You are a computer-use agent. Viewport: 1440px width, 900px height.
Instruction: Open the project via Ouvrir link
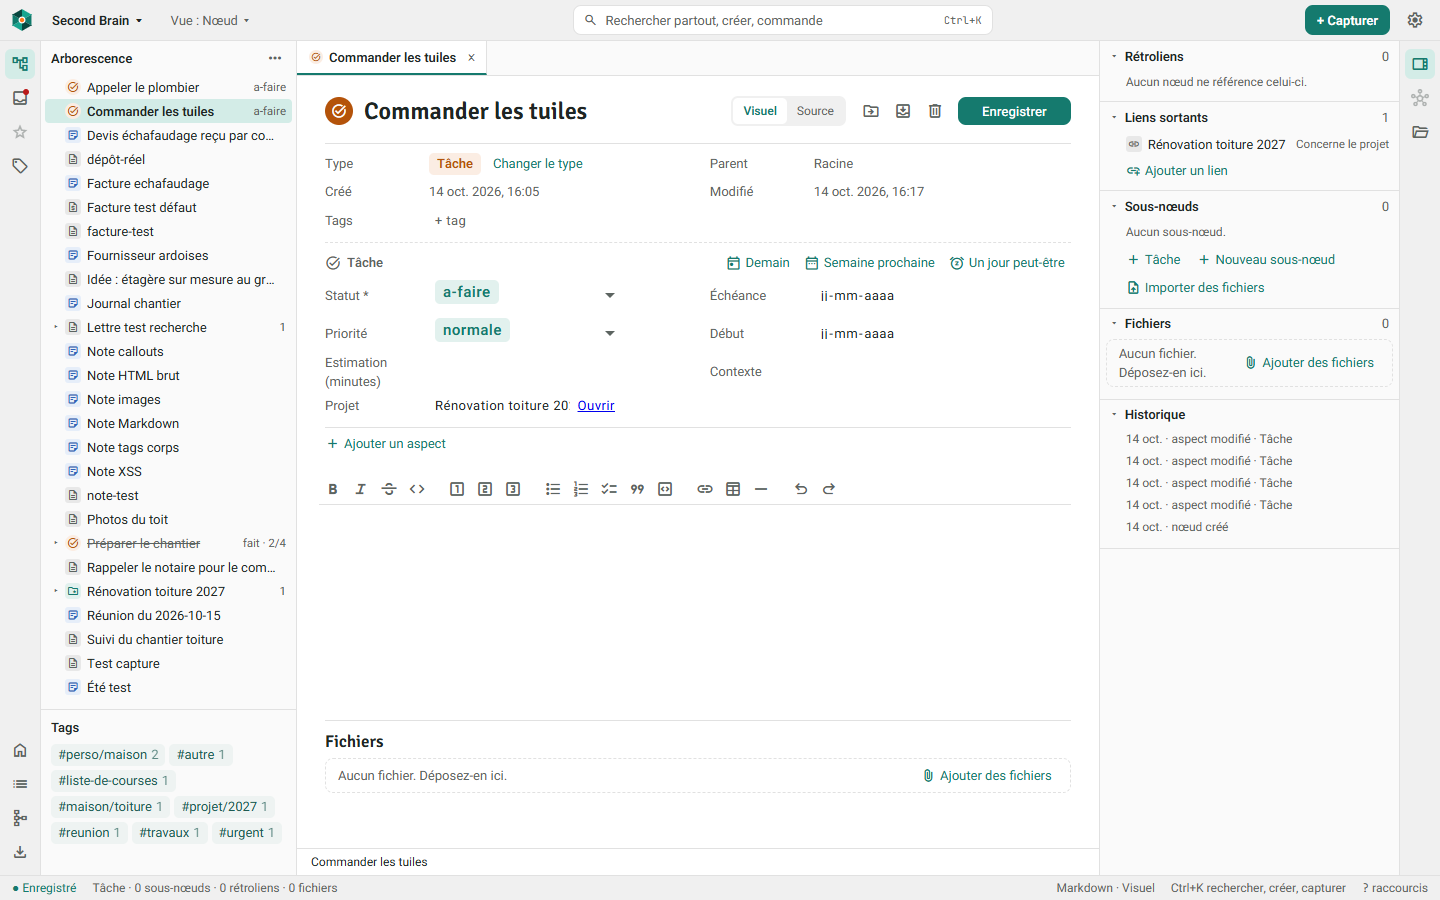[x=596, y=405]
